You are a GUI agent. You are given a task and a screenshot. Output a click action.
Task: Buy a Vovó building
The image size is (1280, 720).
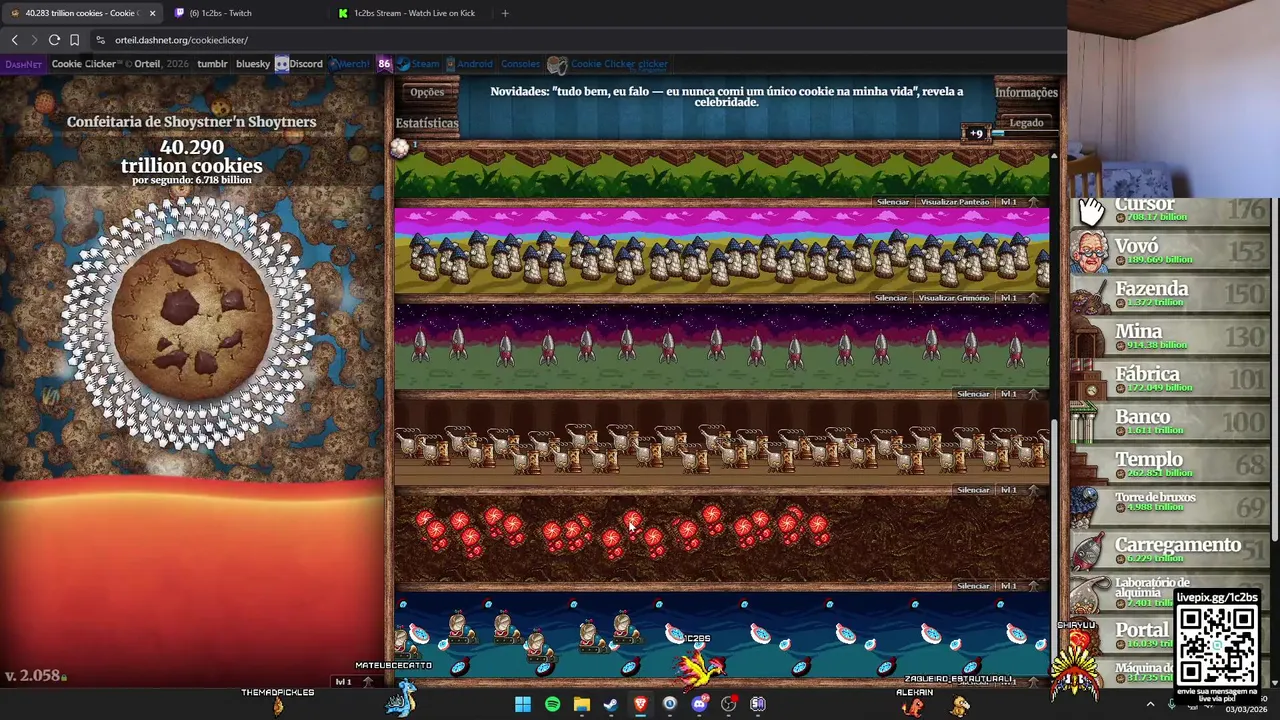click(1171, 251)
